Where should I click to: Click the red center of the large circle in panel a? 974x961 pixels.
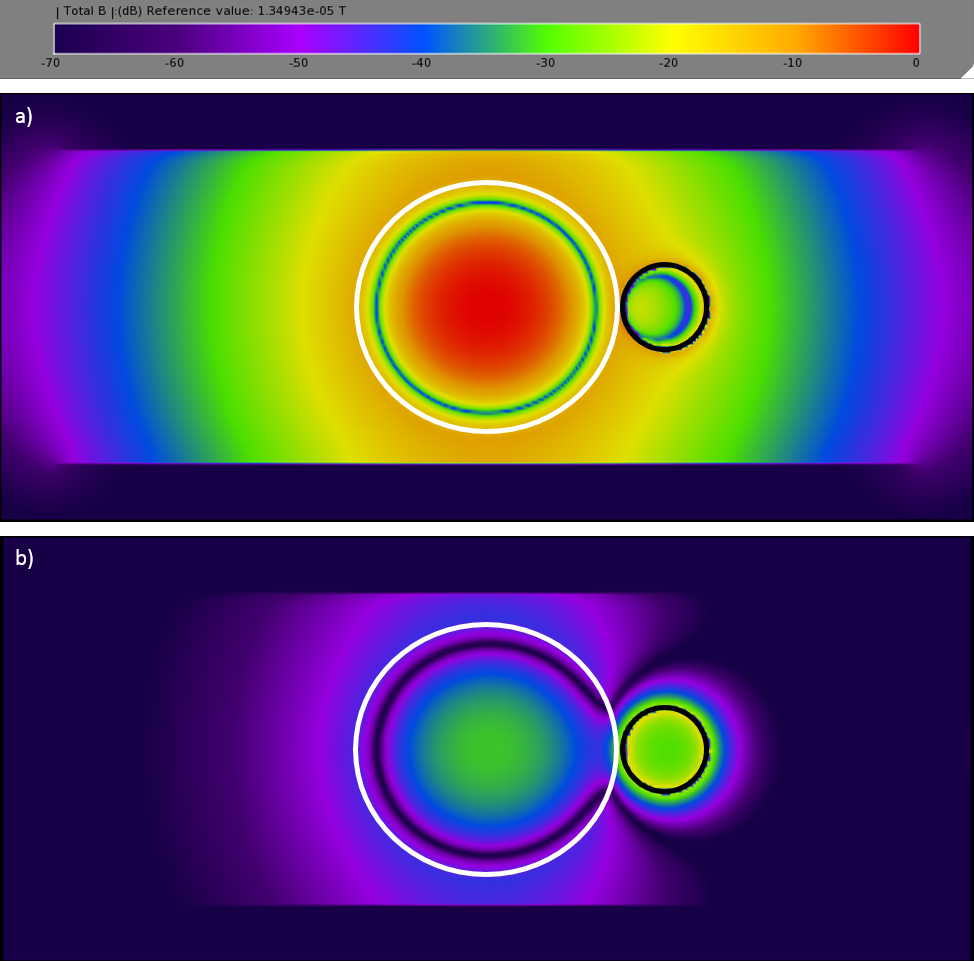pos(486,307)
